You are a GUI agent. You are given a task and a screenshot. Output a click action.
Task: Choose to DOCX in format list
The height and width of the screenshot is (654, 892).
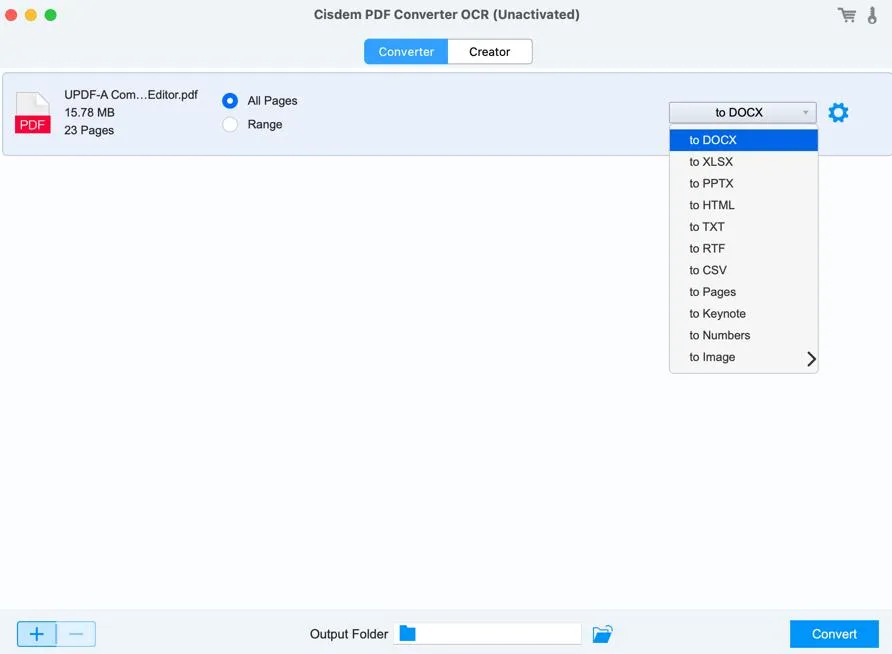[744, 140]
